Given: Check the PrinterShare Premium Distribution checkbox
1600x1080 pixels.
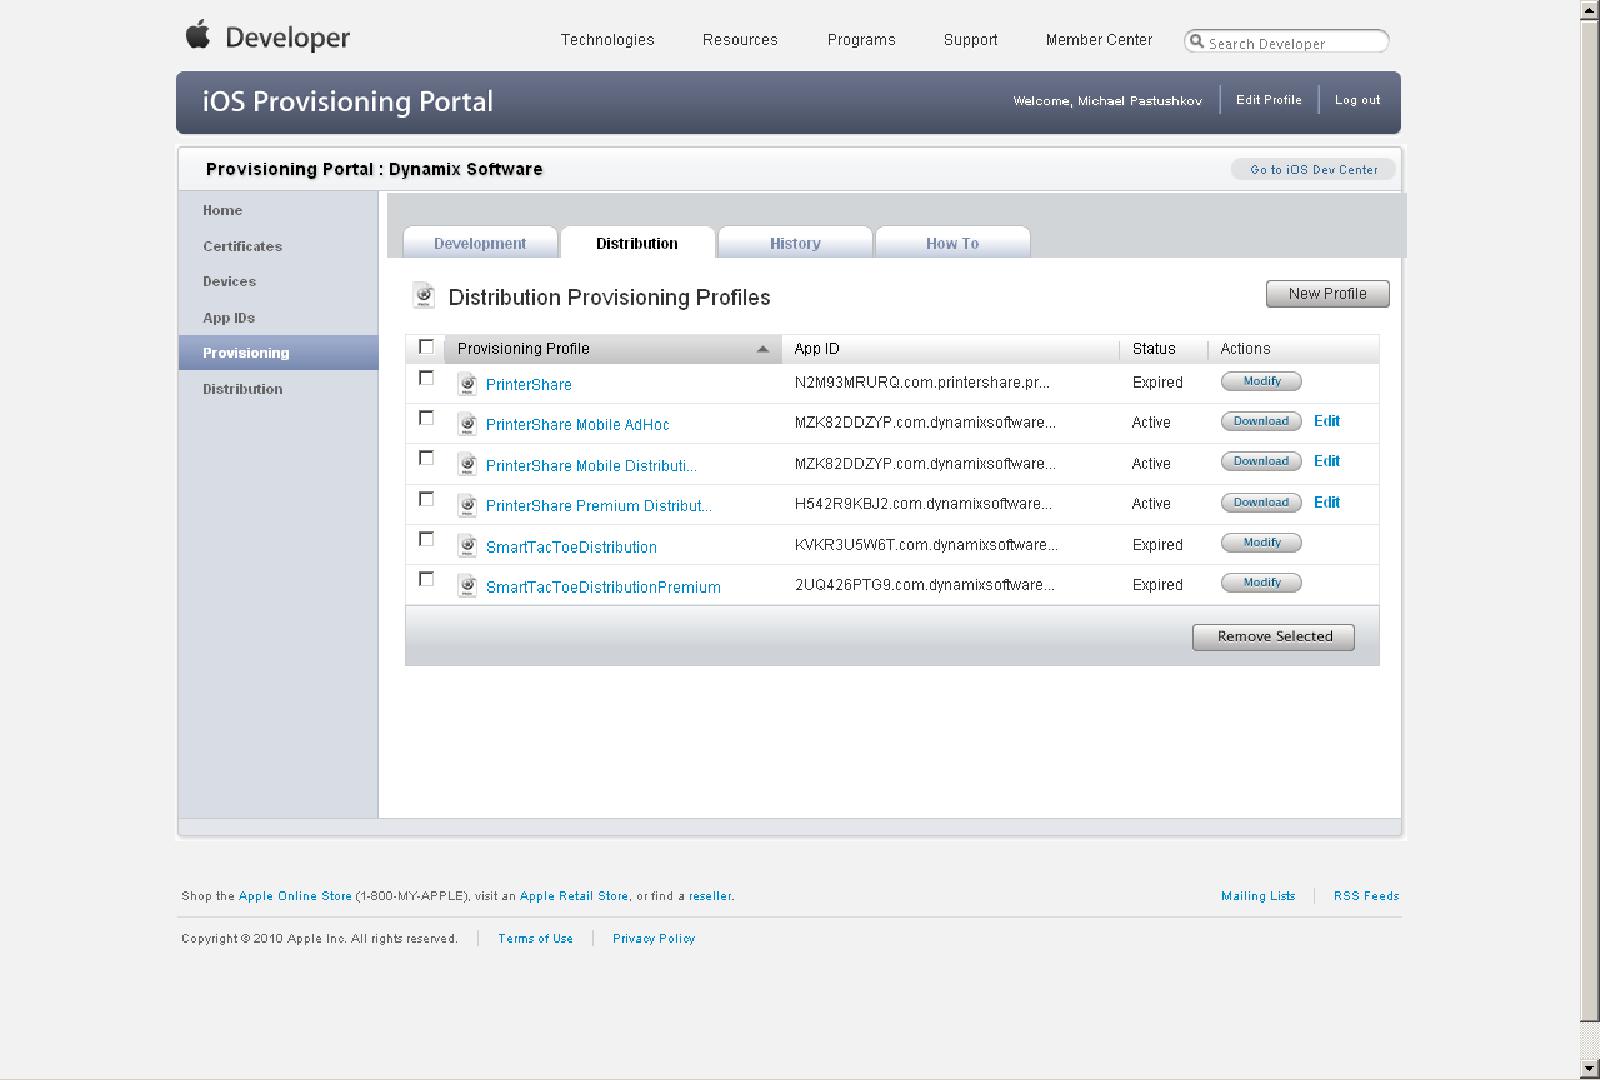Looking at the screenshot, I should pos(426,499).
